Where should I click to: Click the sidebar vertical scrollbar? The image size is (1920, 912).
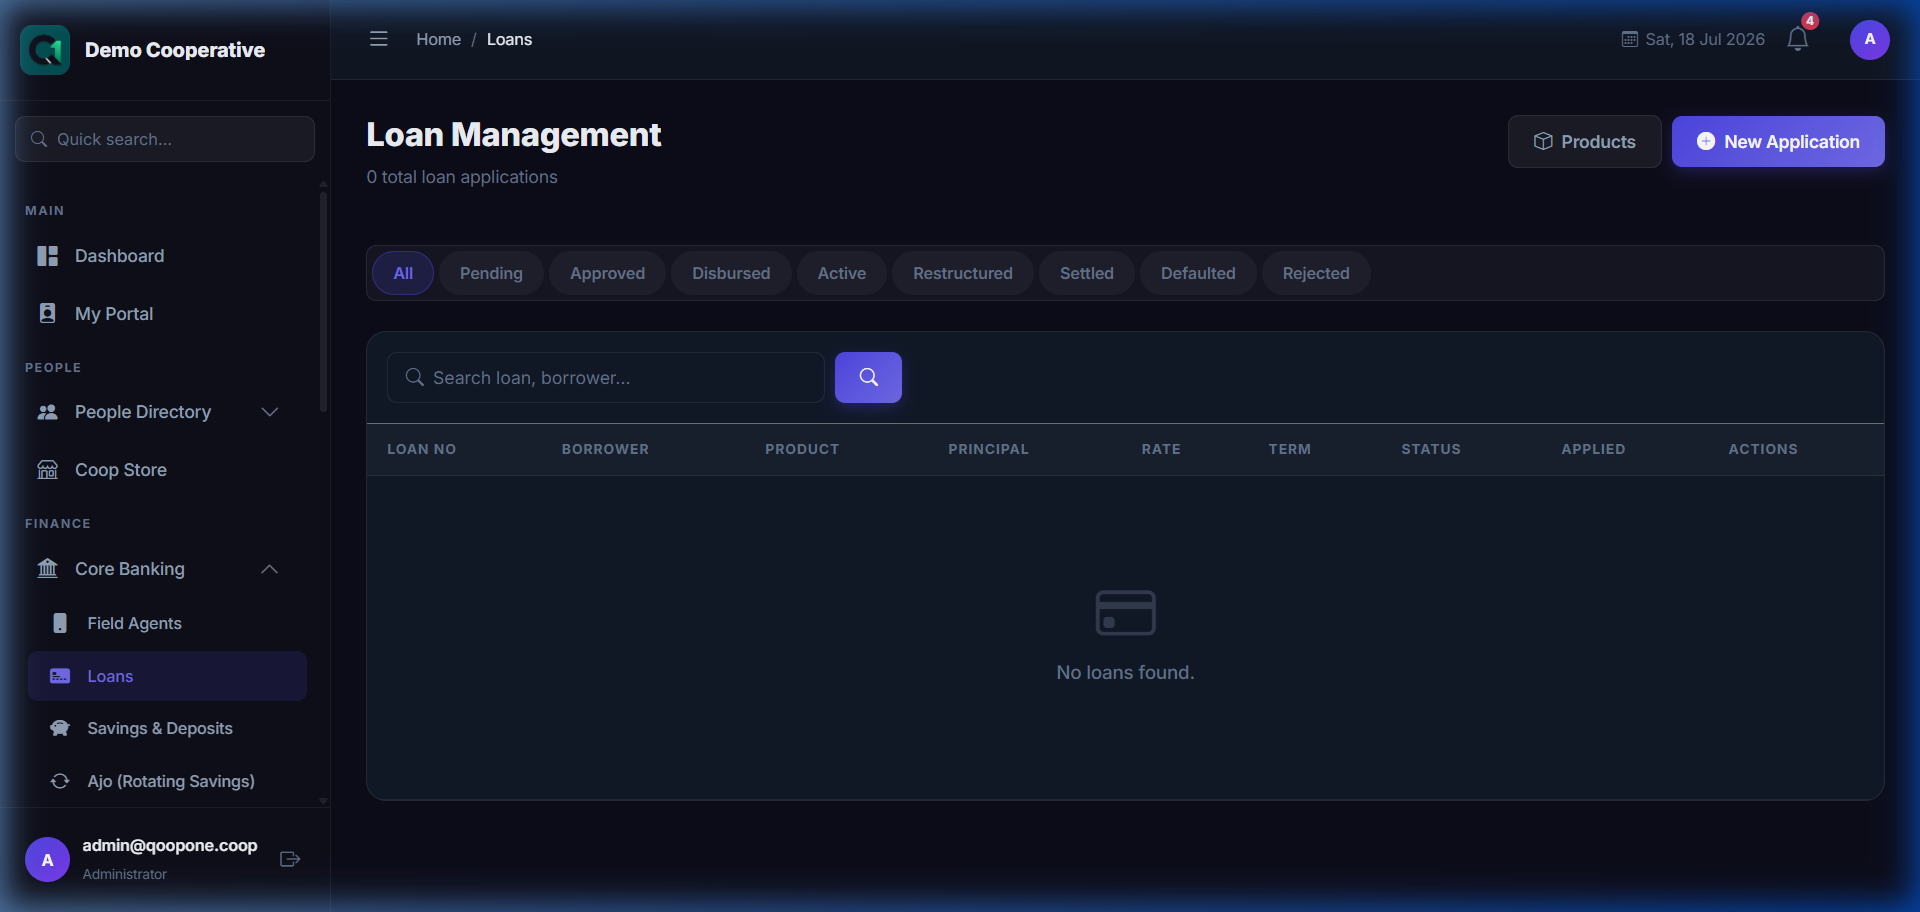323,300
